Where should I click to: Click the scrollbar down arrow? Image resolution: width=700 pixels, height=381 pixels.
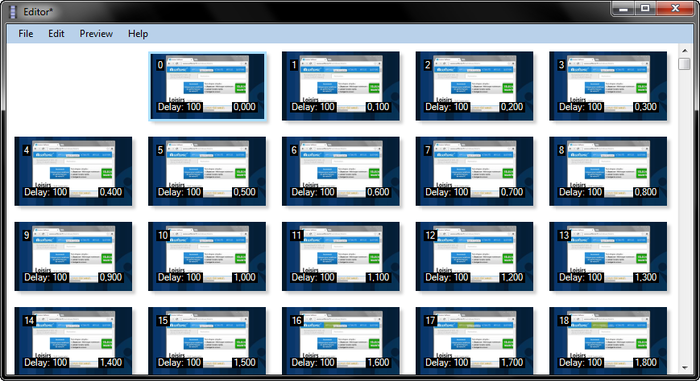click(684, 368)
